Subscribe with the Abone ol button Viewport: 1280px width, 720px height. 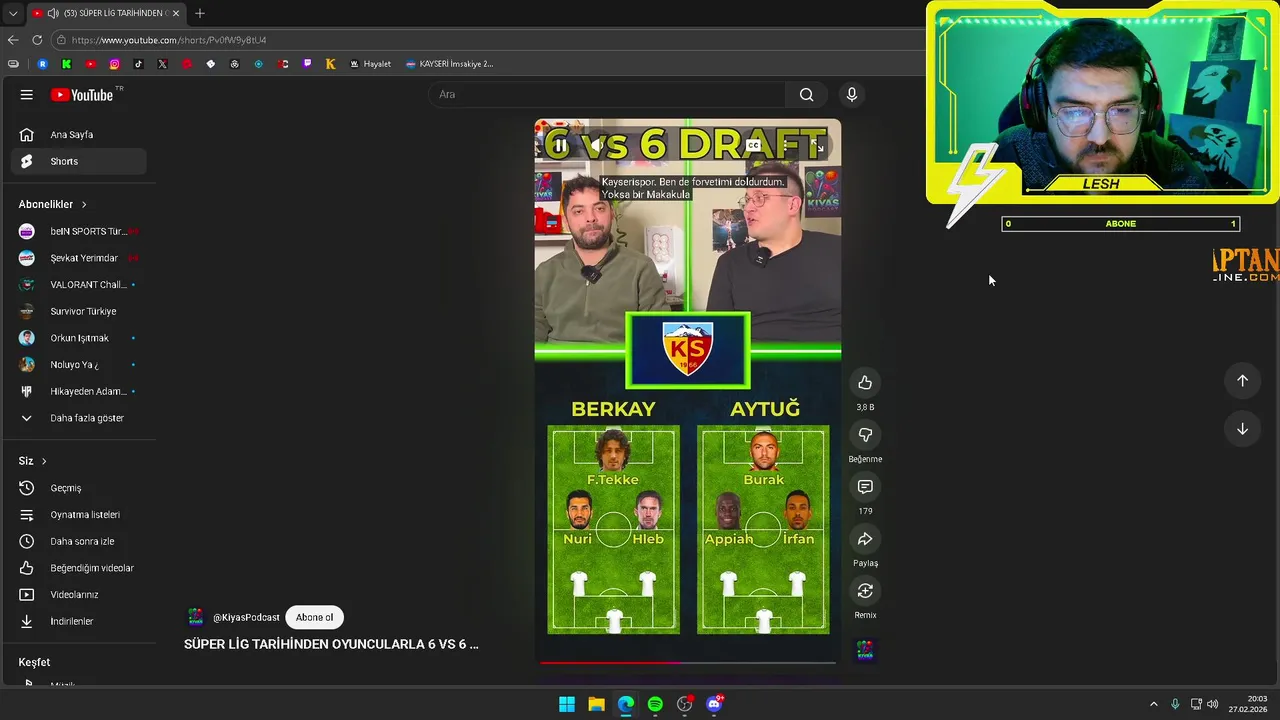coord(314,617)
